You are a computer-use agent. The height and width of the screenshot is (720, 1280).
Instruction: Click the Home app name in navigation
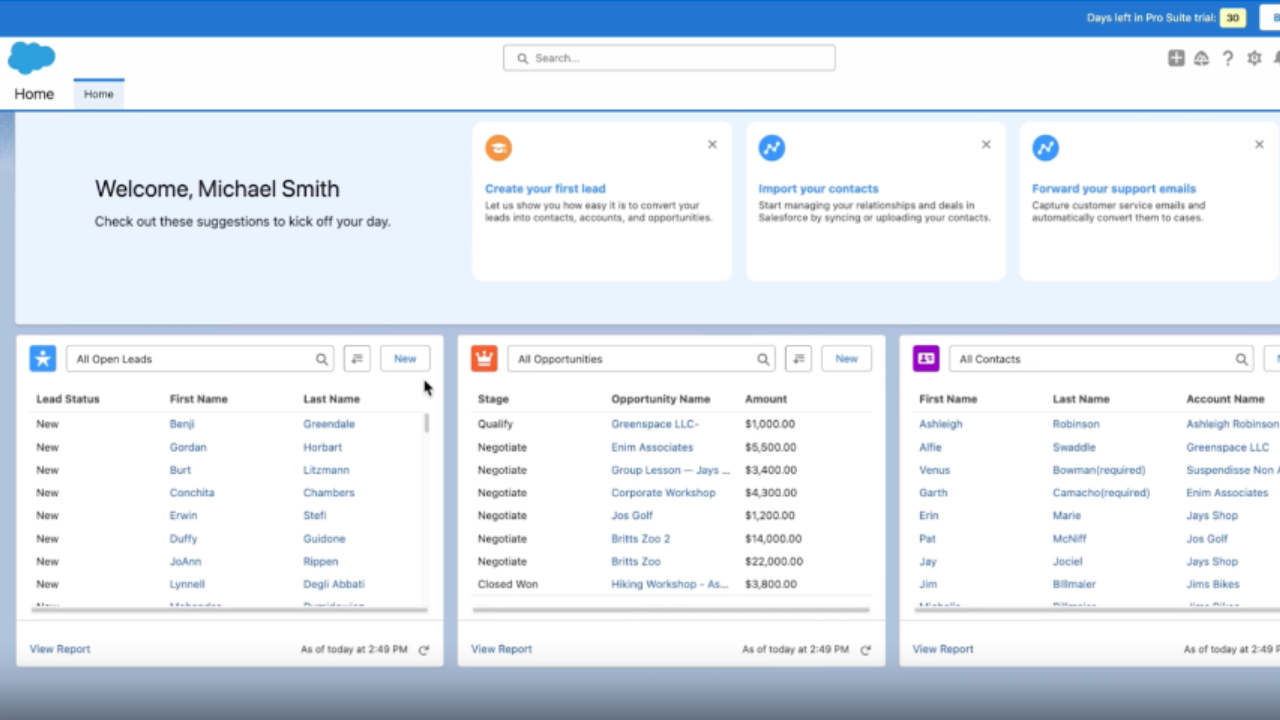pyautogui.click(x=33, y=93)
